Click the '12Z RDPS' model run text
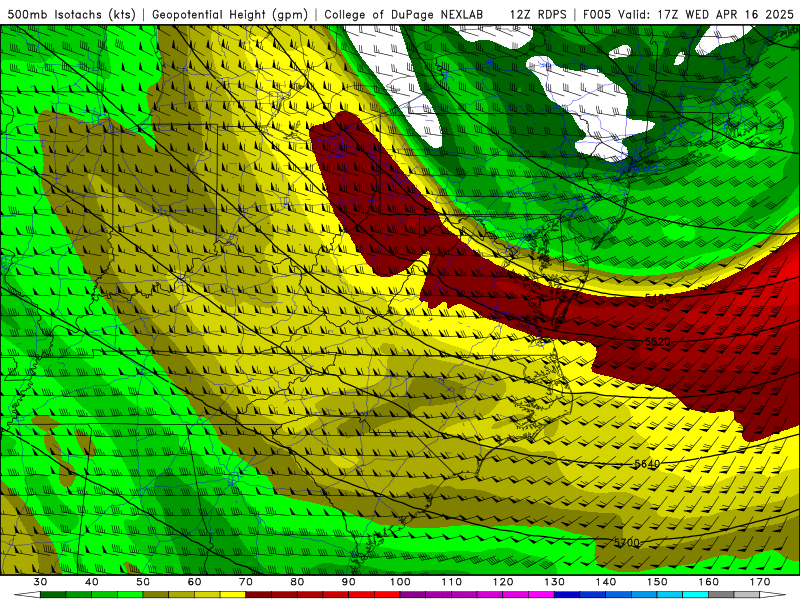 tap(538, 14)
